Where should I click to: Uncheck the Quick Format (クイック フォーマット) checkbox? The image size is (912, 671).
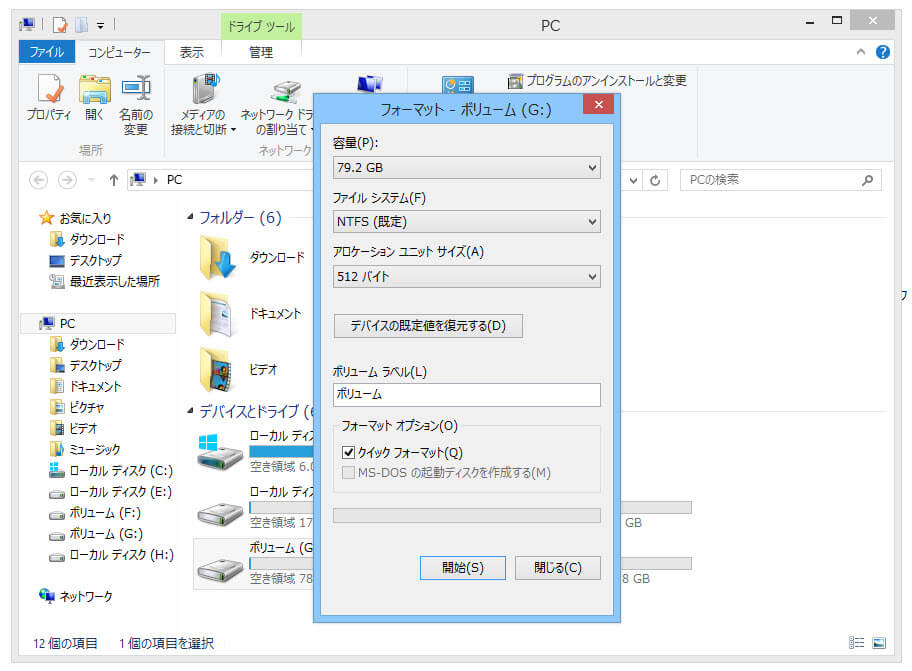pyautogui.click(x=348, y=452)
